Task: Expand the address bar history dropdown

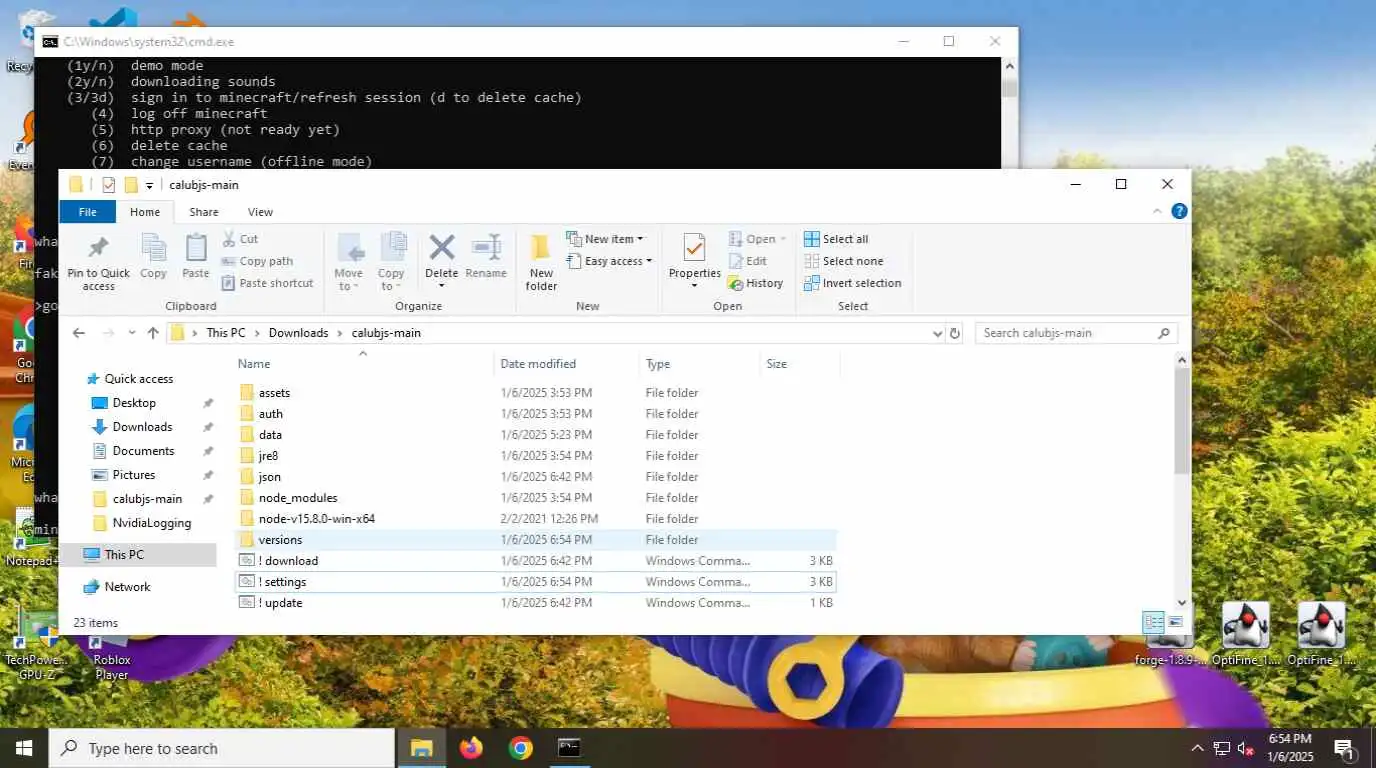Action: coord(937,333)
